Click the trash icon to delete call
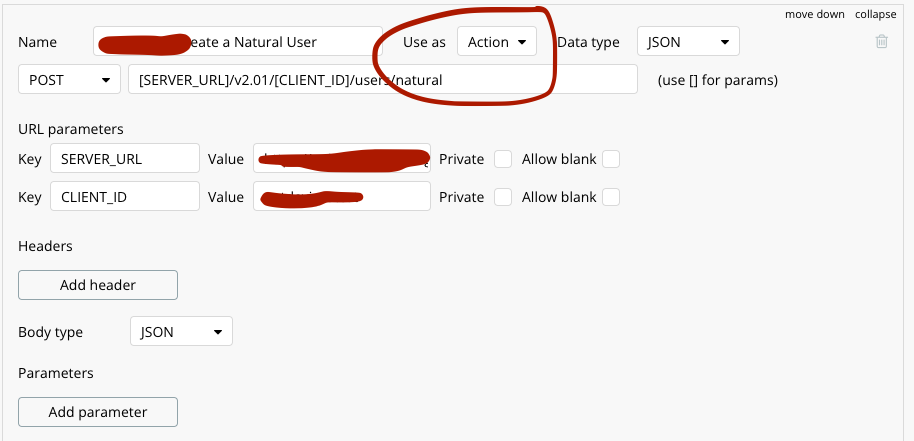Image resolution: width=914 pixels, height=441 pixels. (x=881, y=41)
